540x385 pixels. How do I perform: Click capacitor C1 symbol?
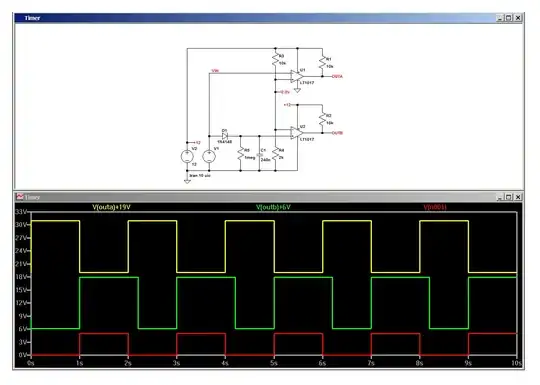click(x=260, y=155)
